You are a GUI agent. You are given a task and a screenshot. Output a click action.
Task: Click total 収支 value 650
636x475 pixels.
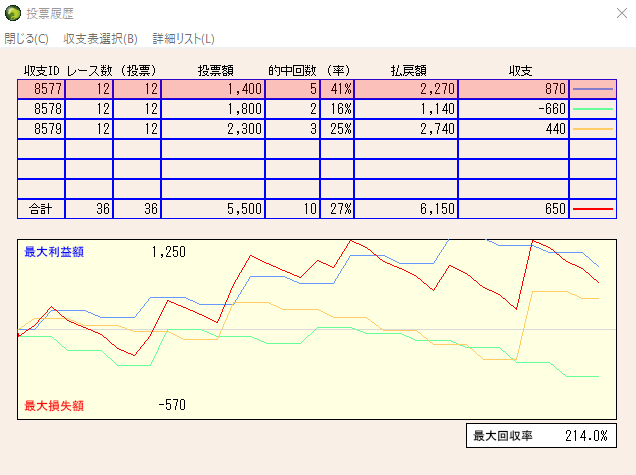(555, 209)
